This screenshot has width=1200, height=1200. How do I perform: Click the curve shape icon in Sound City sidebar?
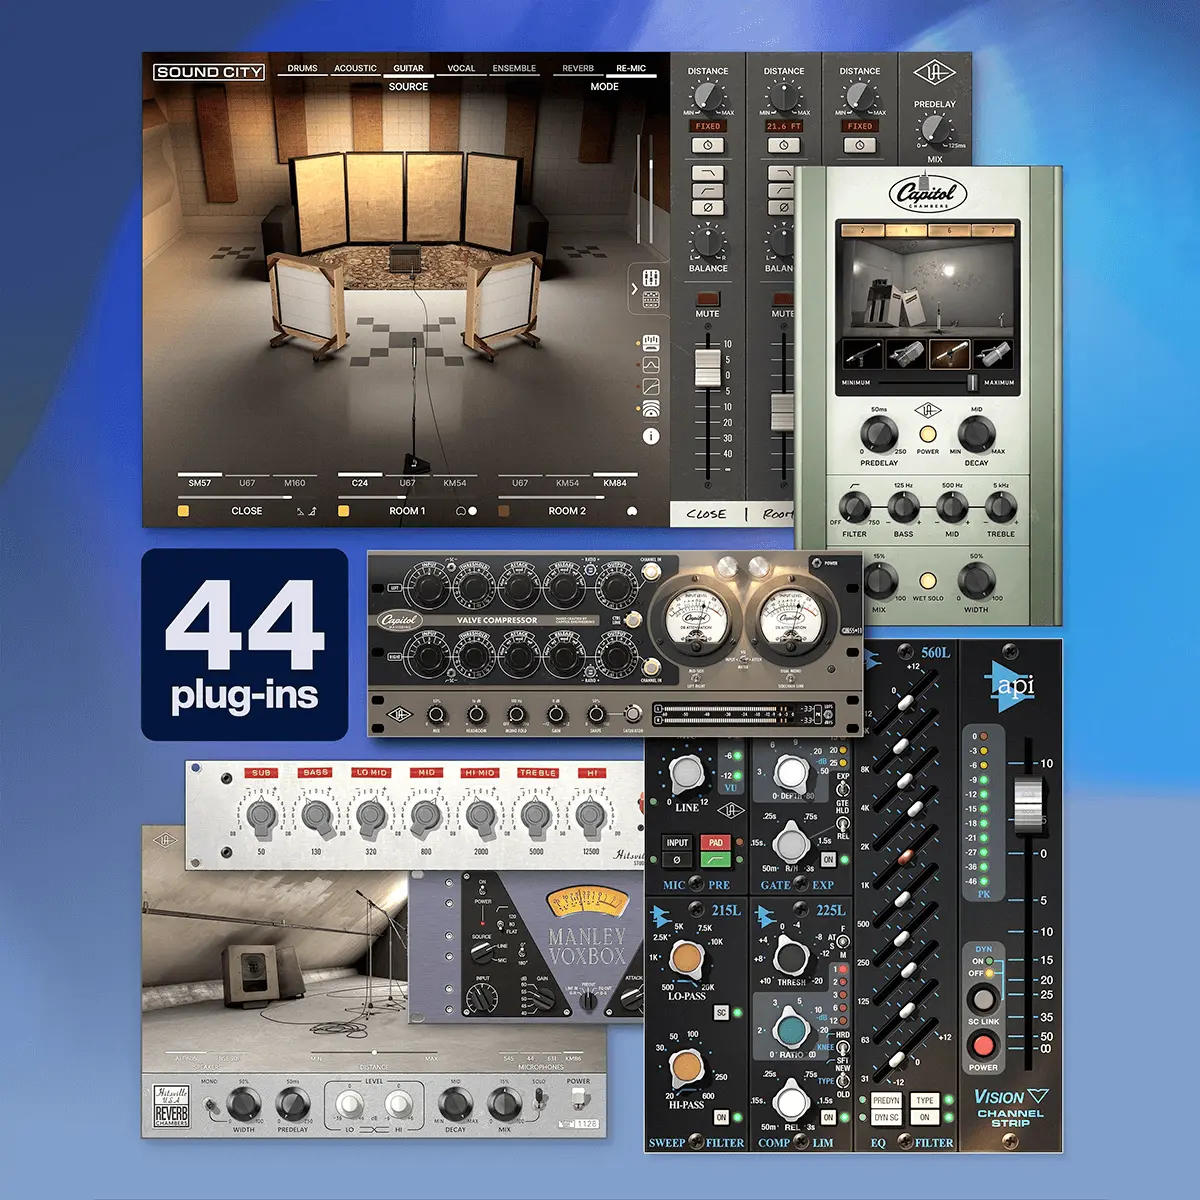651,365
